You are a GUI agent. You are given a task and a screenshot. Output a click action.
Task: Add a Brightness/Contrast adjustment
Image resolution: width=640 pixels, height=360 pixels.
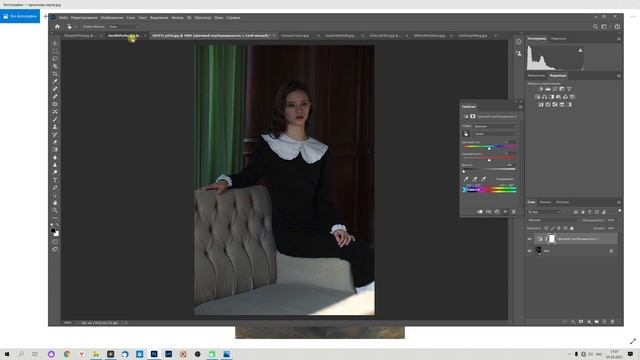pos(541,89)
